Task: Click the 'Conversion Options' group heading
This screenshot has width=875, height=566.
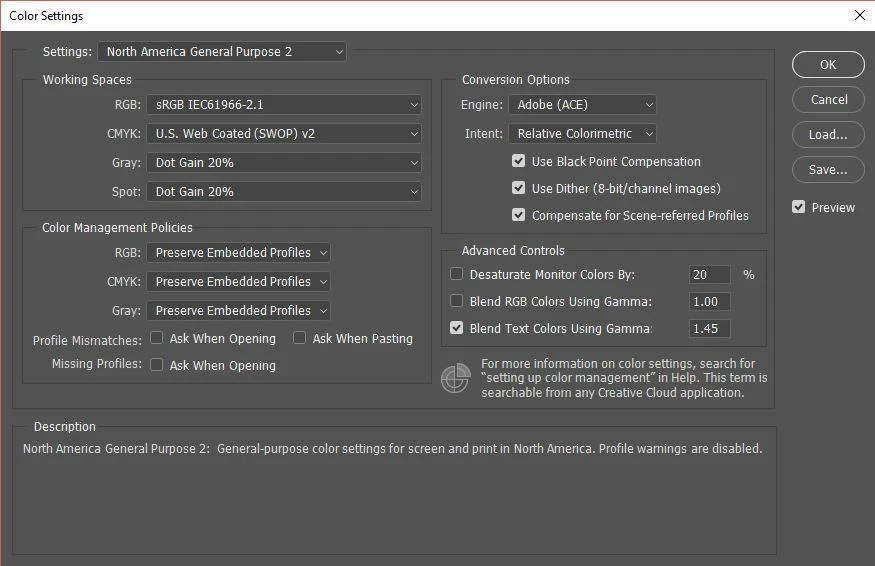Action: [516, 80]
